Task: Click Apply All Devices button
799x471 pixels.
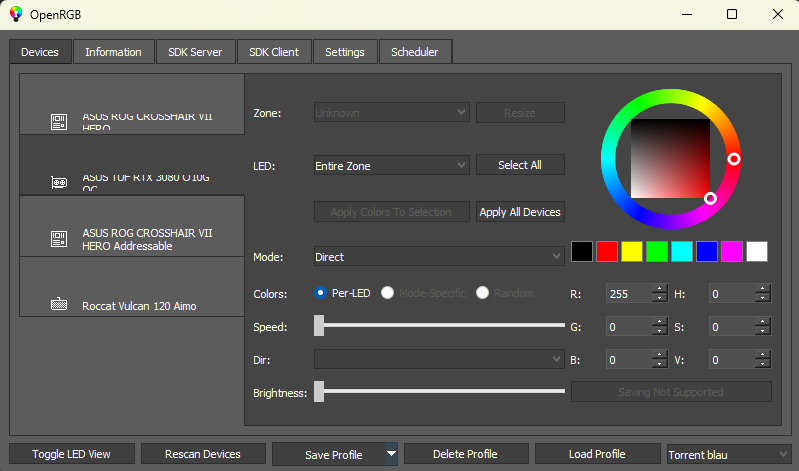Action: (x=520, y=212)
